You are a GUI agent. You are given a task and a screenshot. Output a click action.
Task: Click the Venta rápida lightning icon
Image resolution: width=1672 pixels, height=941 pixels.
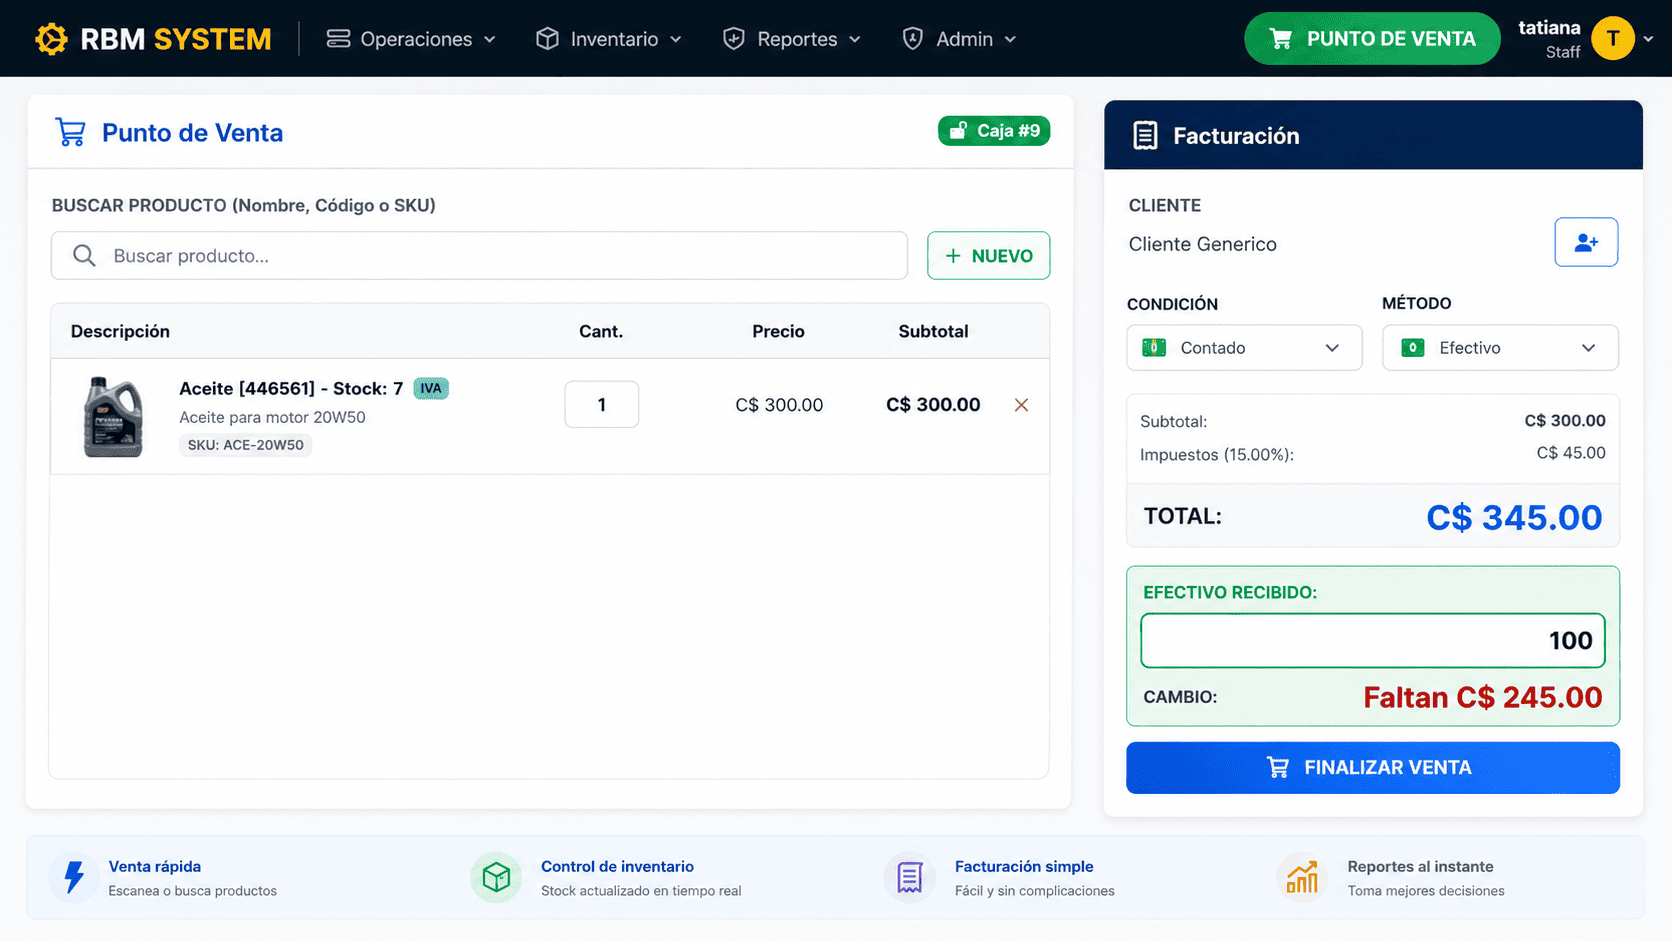click(x=74, y=877)
